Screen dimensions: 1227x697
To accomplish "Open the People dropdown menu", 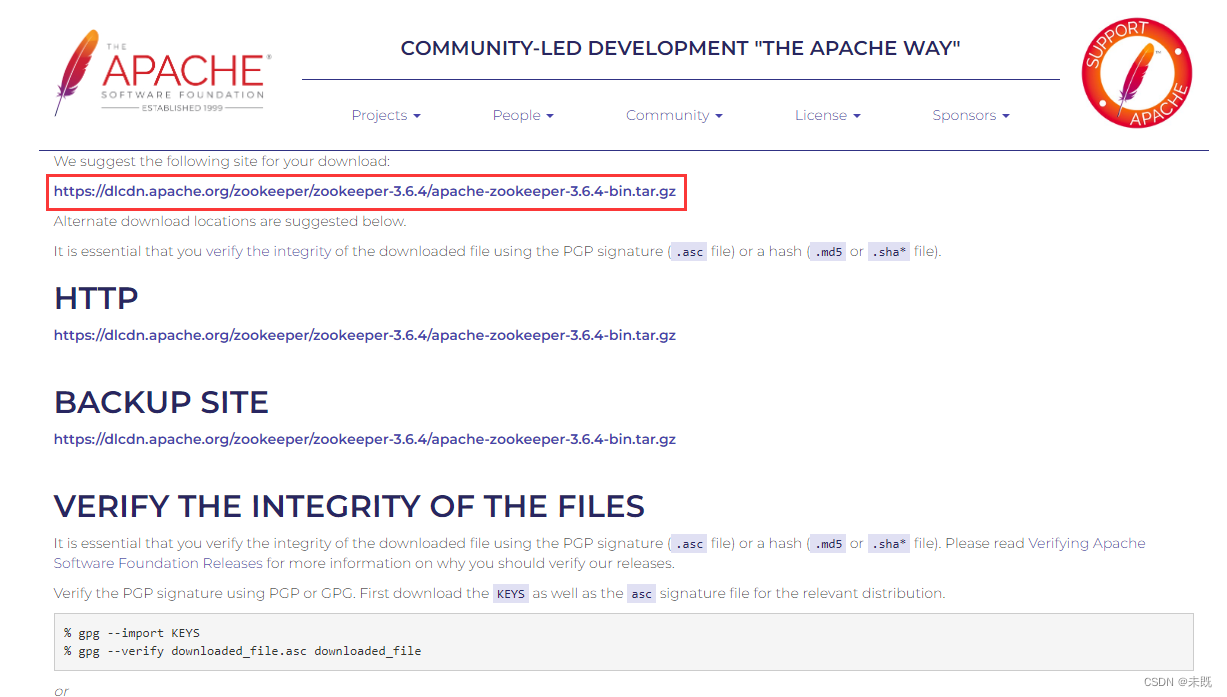I will click(x=523, y=115).
